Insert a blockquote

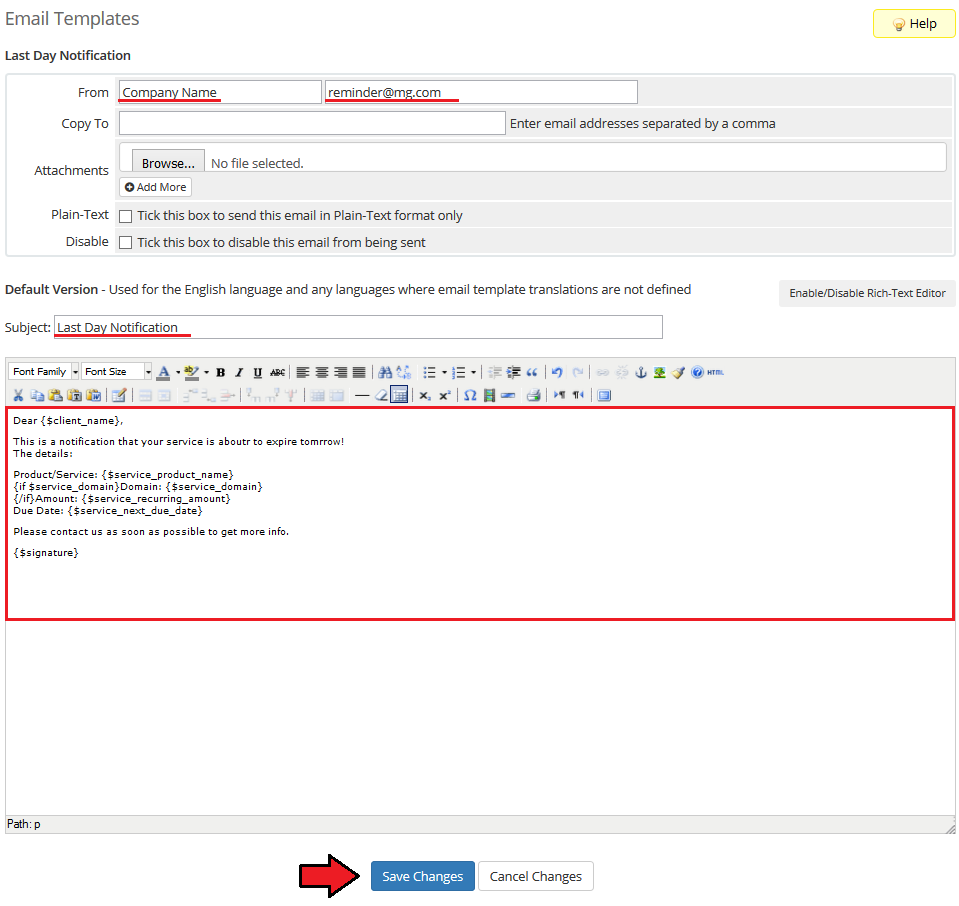532,373
